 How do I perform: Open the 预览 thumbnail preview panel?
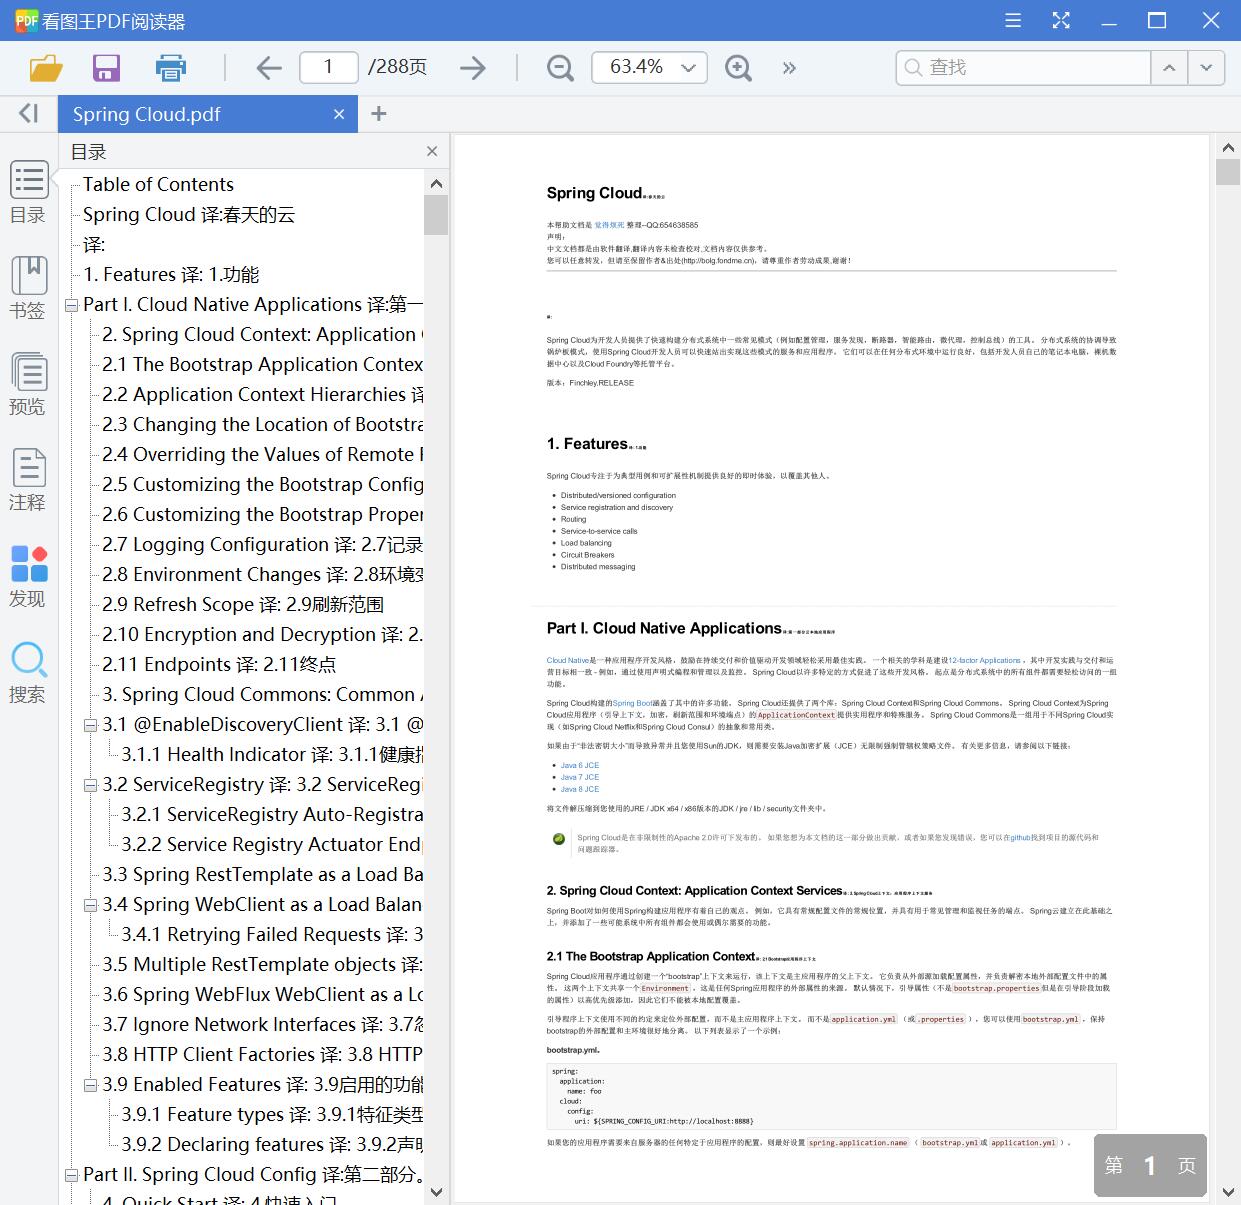pos(28,384)
